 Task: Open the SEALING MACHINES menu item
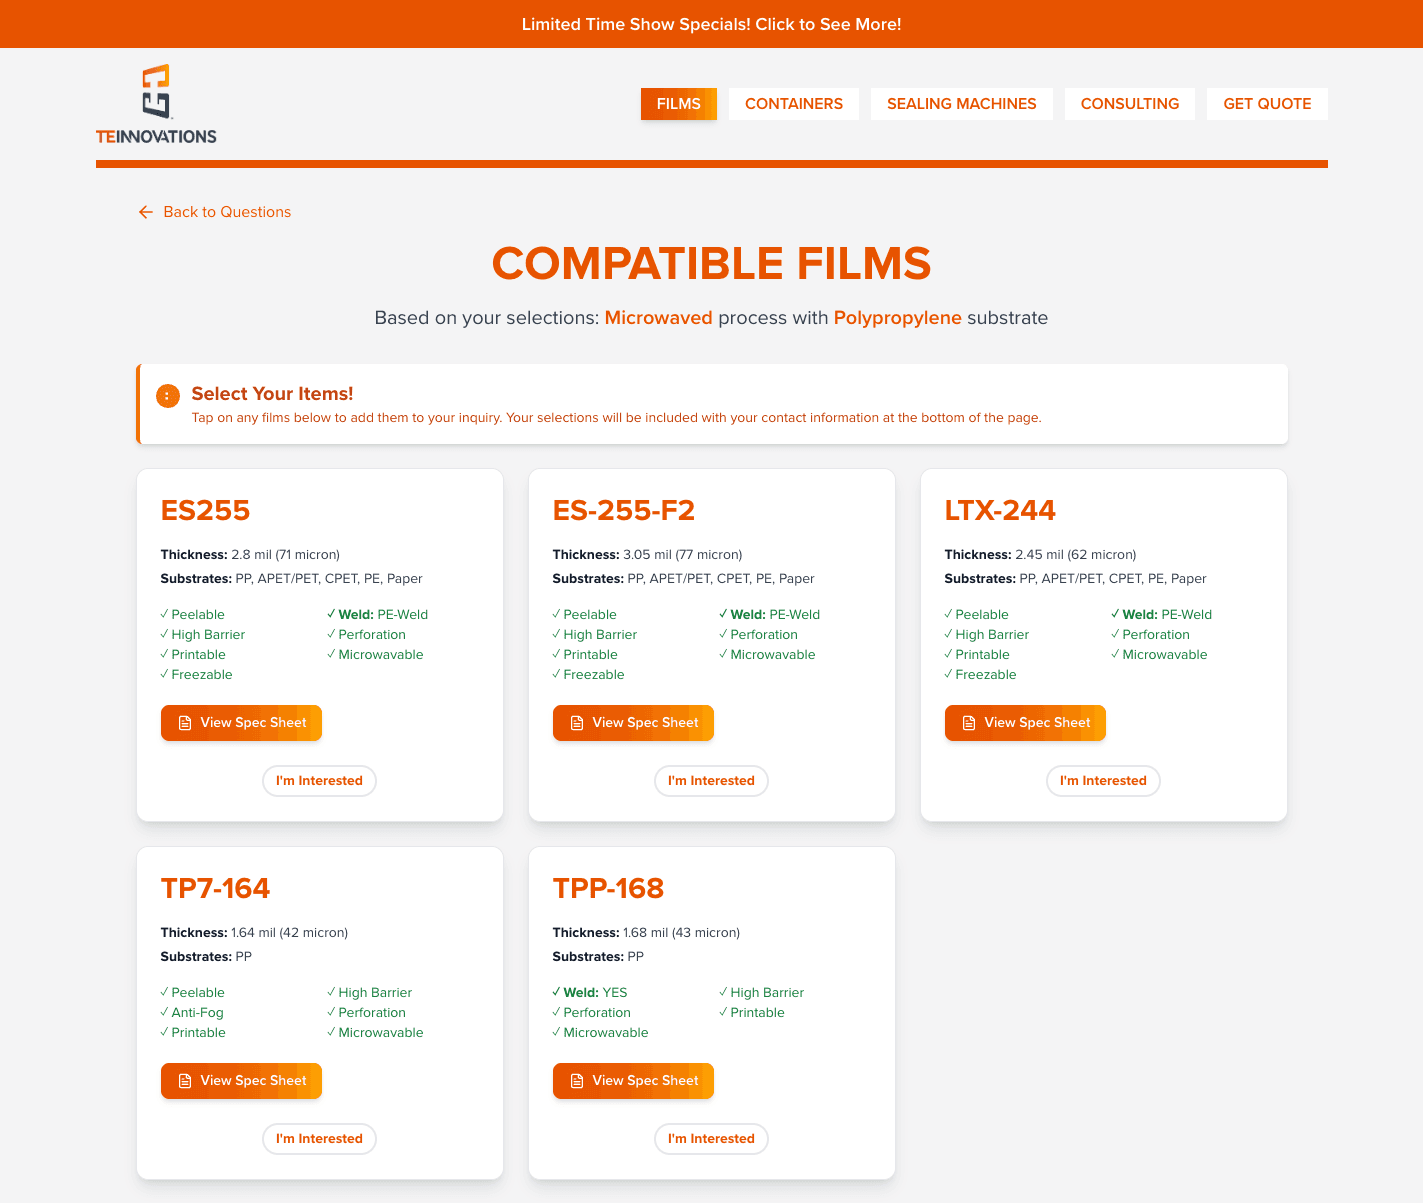pyautogui.click(x=961, y=103)
